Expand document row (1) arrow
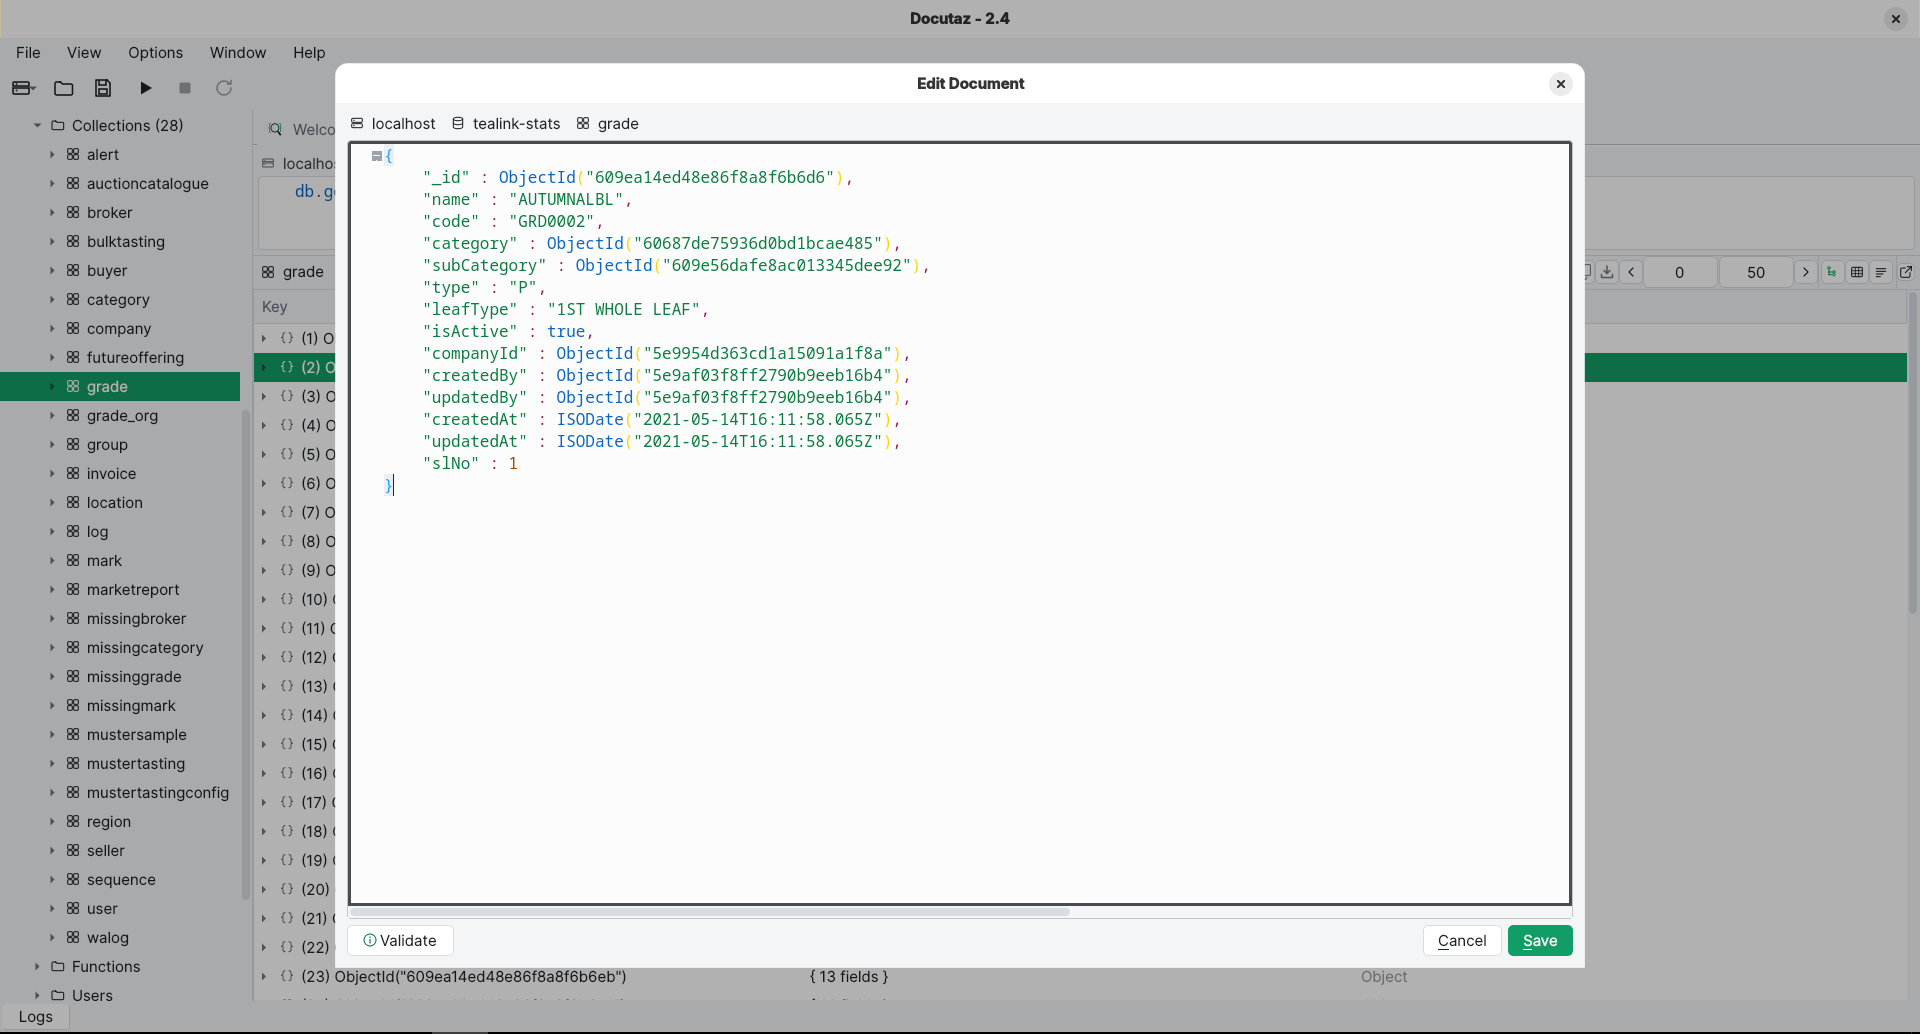Image resolution: width=1920 pixels, height=1034 pixels. (x=264, y=338)
